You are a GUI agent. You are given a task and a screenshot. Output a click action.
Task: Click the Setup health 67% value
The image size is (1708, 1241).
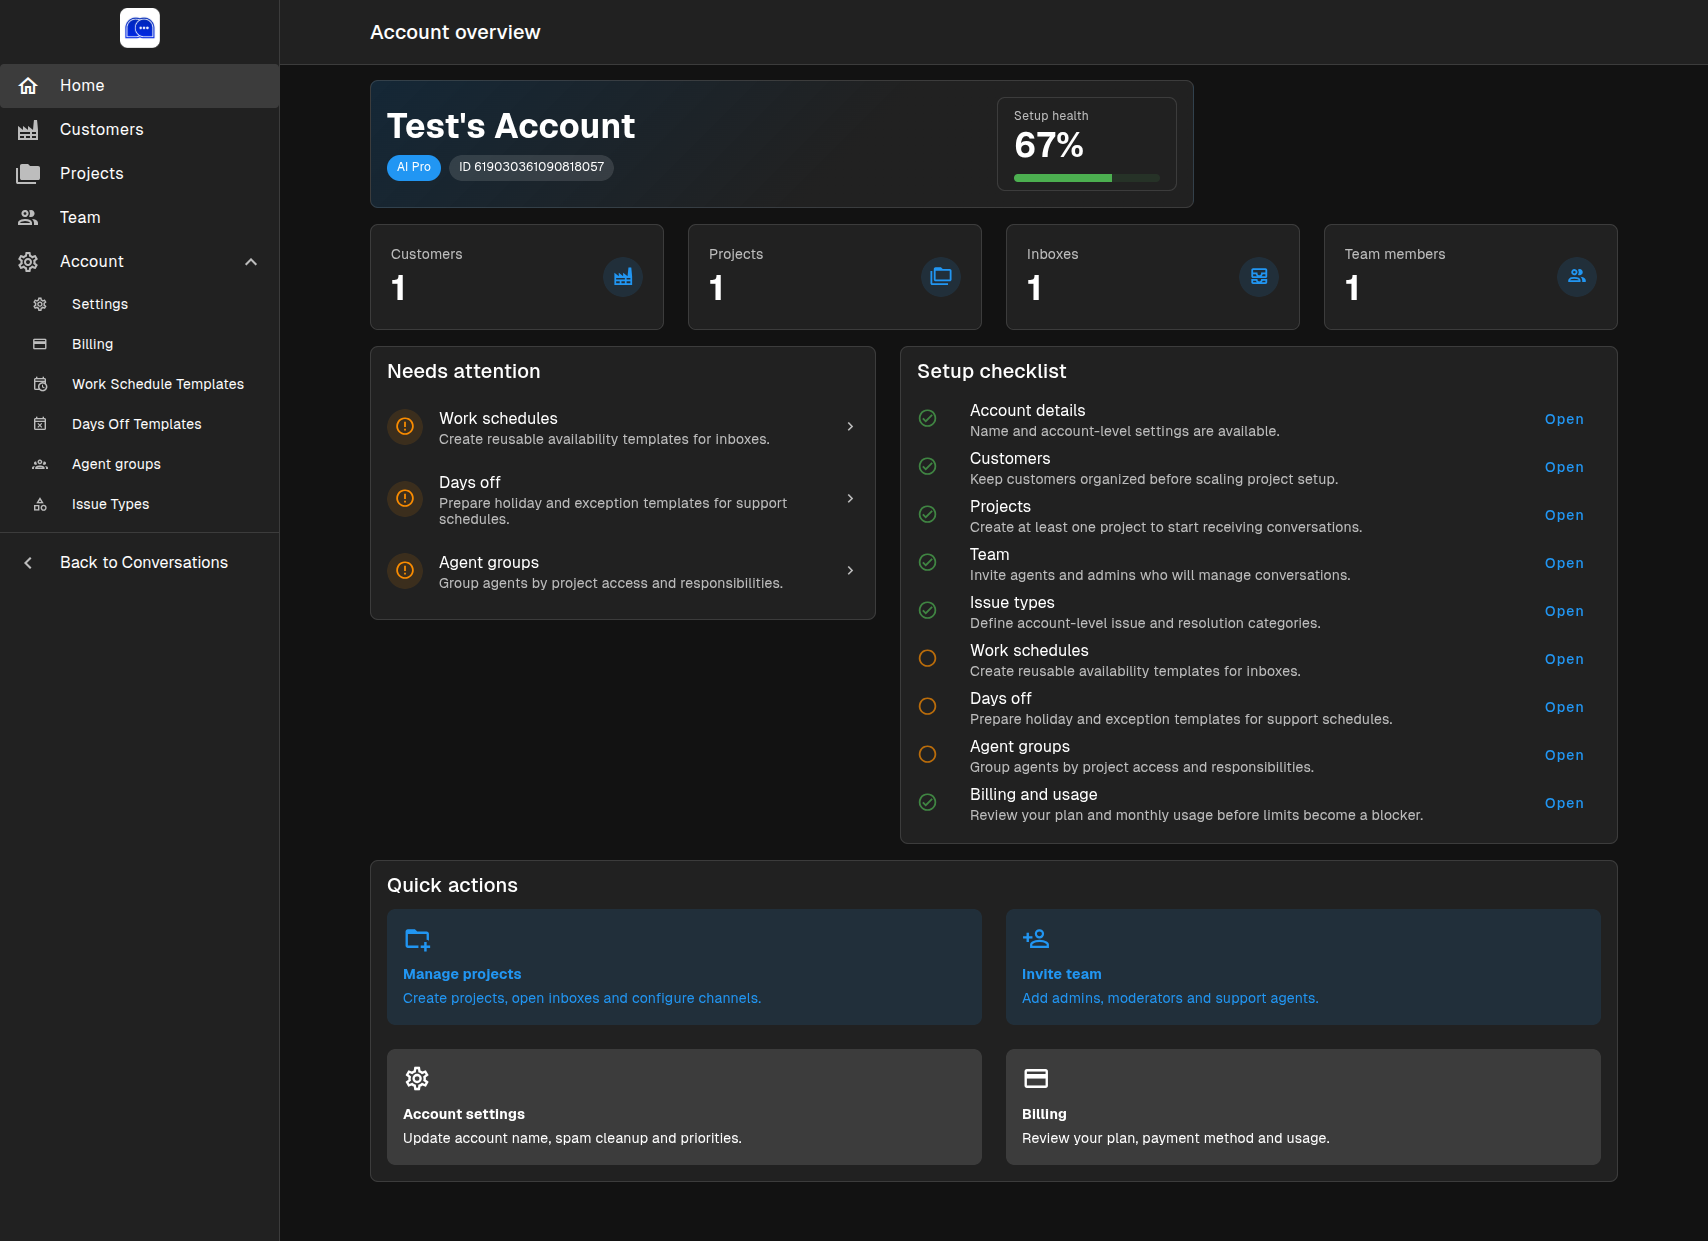(x=1049, y=146)
